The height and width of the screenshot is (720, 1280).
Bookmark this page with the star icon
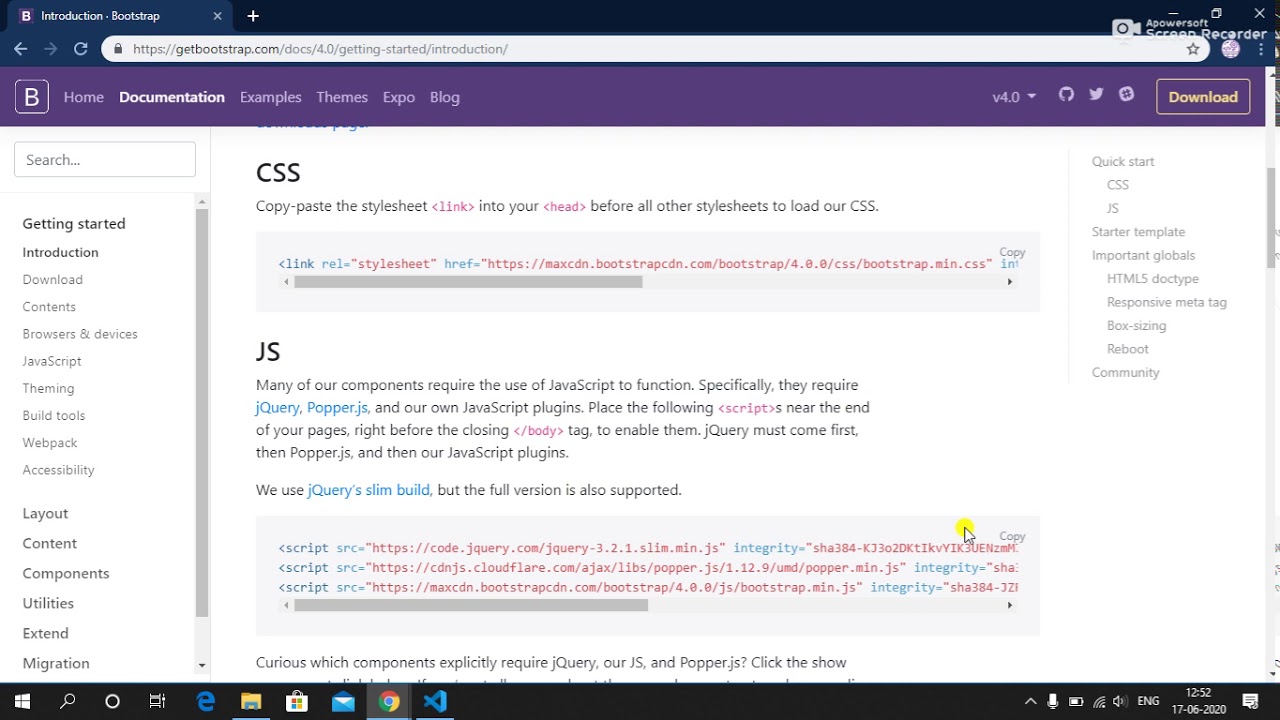[x=1193, y=48]
